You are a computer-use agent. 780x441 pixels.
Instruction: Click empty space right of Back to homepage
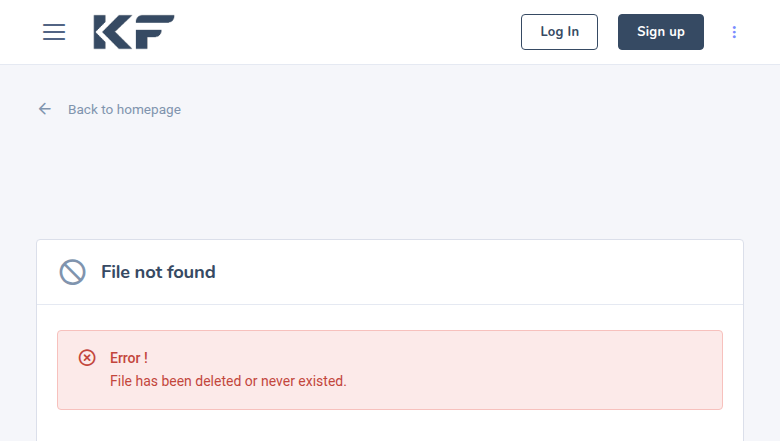coord(450,109)
